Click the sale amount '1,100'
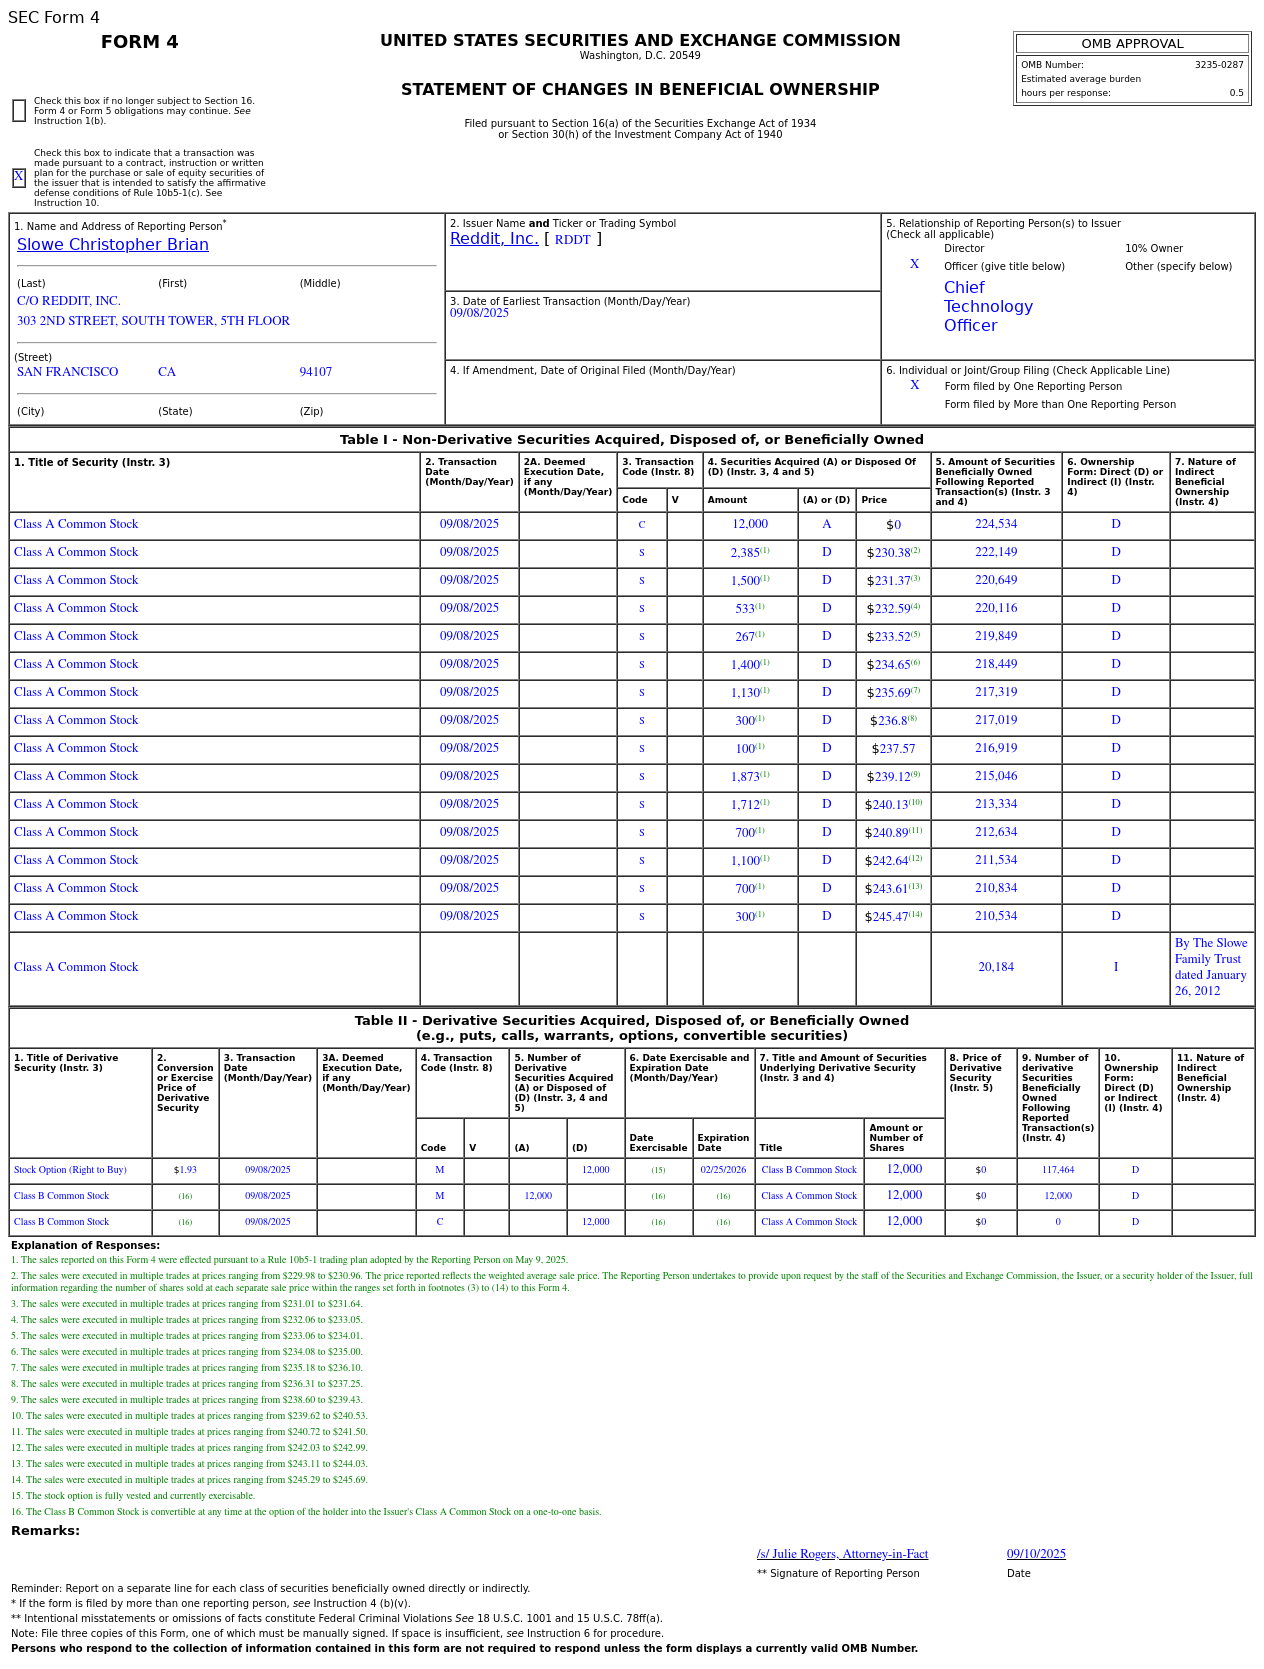Image resolution: width=1264 pixels, height=1669 pixels. pyautogui.click(x=745, y=861)
